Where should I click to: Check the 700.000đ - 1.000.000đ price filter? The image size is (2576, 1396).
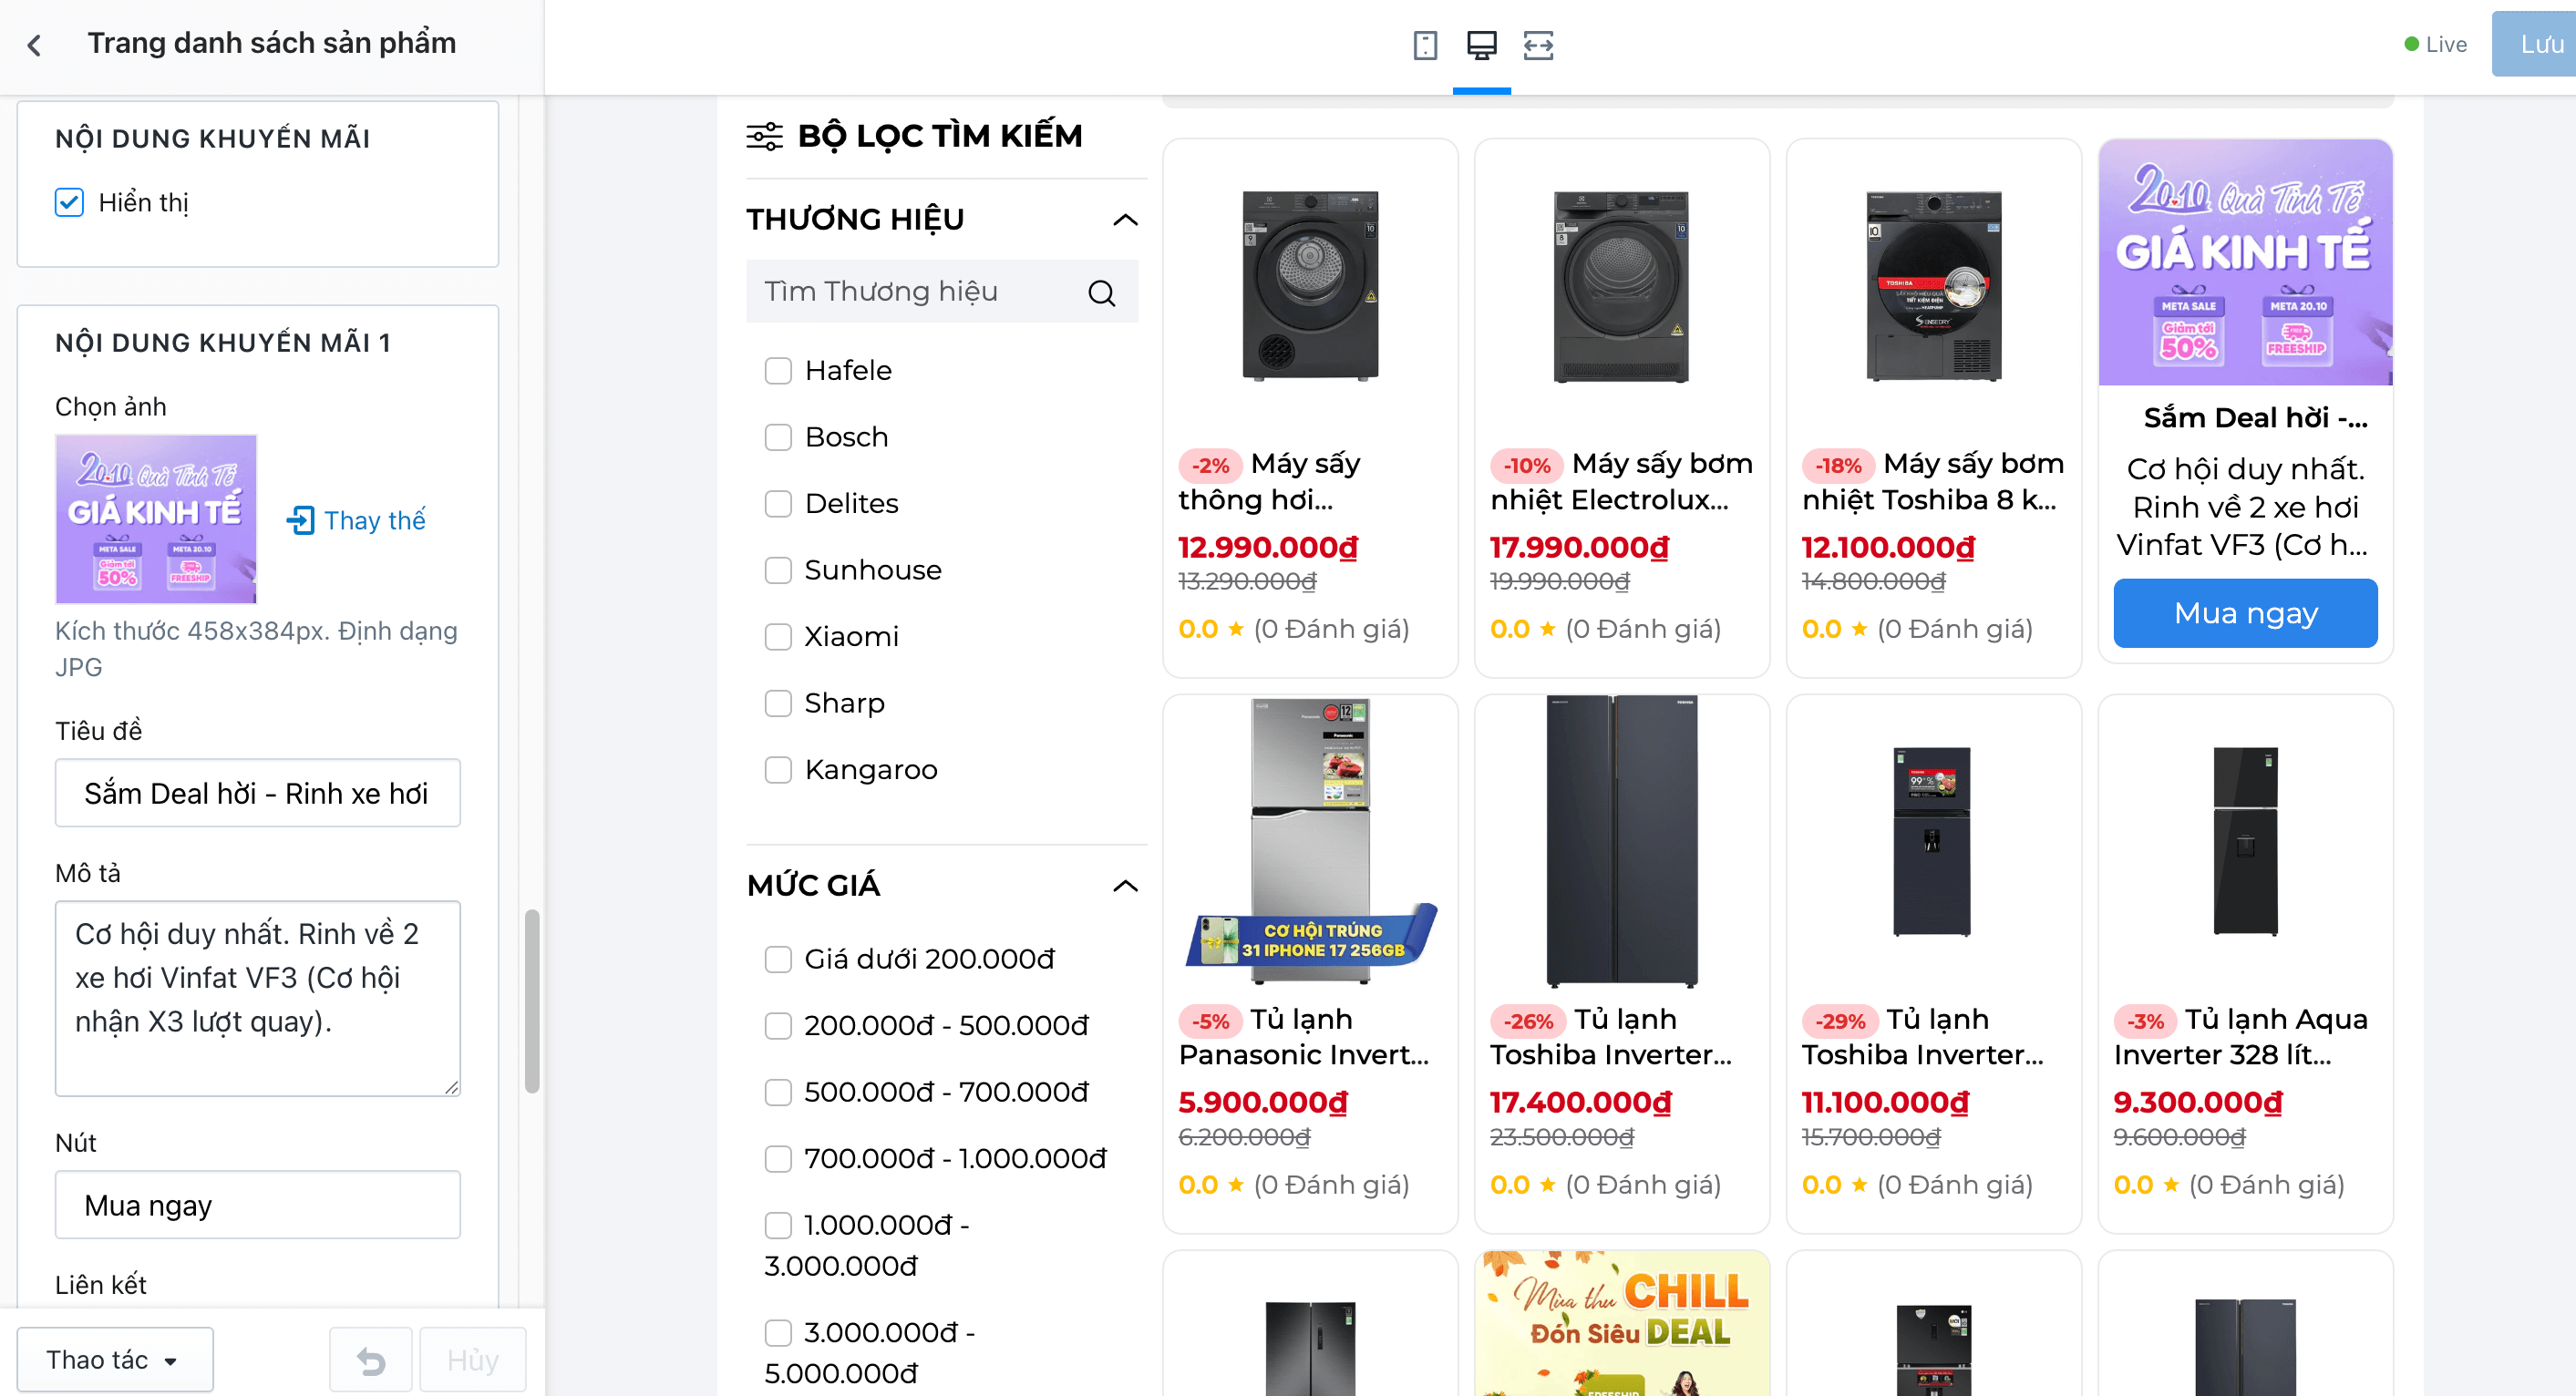pos(778,1159)
